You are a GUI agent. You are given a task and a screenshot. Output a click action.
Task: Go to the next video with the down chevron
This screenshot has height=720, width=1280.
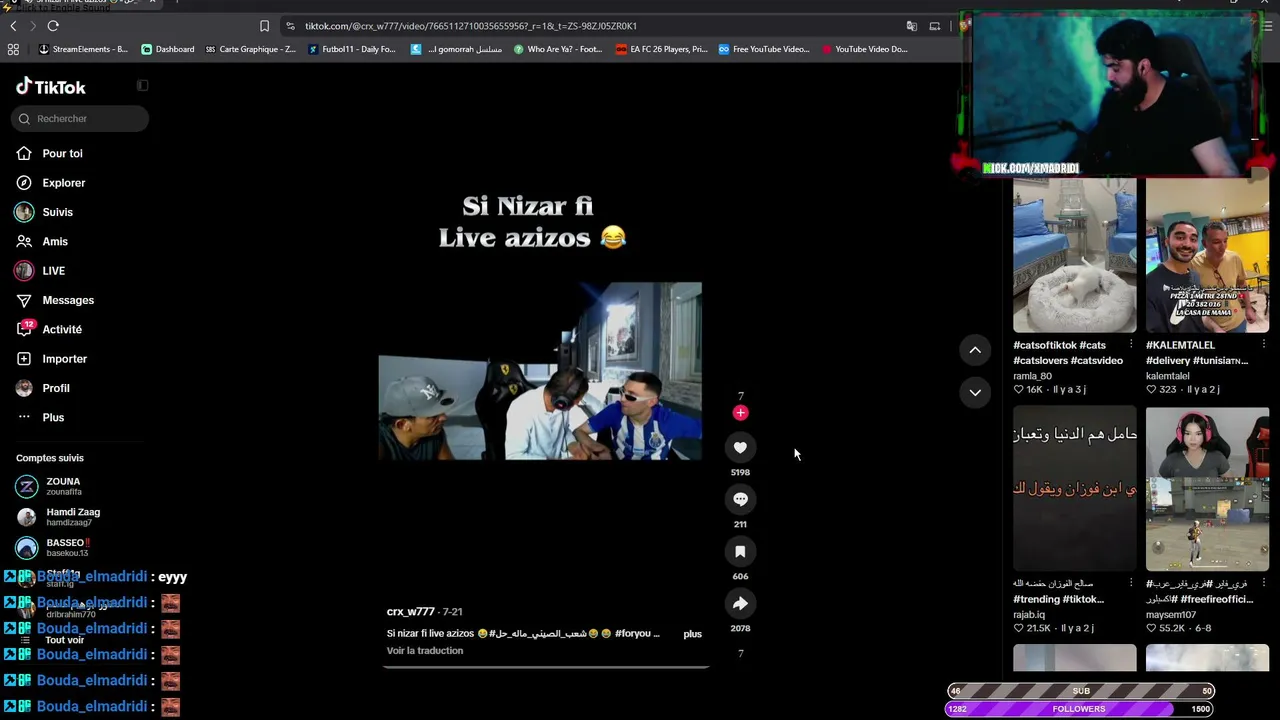click(975, 392)
